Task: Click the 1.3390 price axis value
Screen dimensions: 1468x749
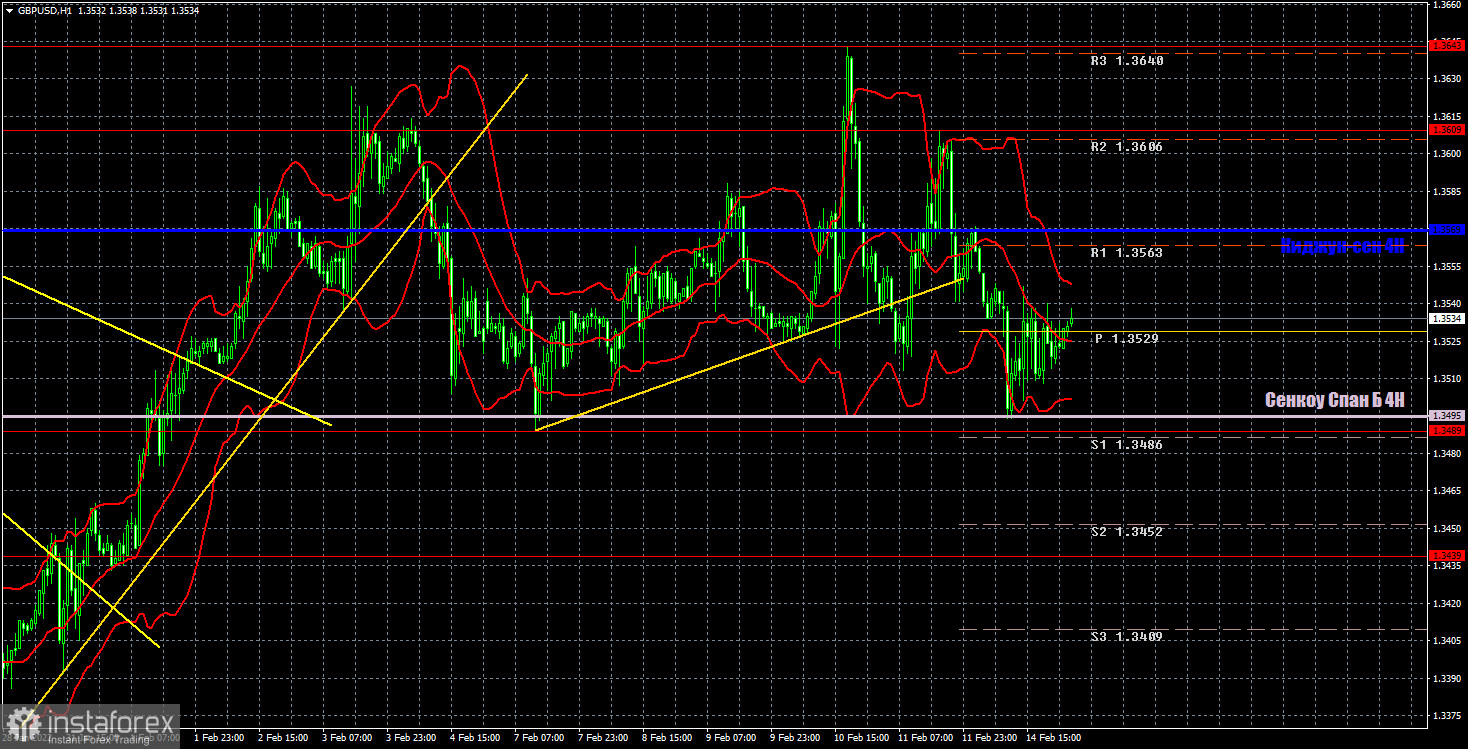Action: (1447, 678)
